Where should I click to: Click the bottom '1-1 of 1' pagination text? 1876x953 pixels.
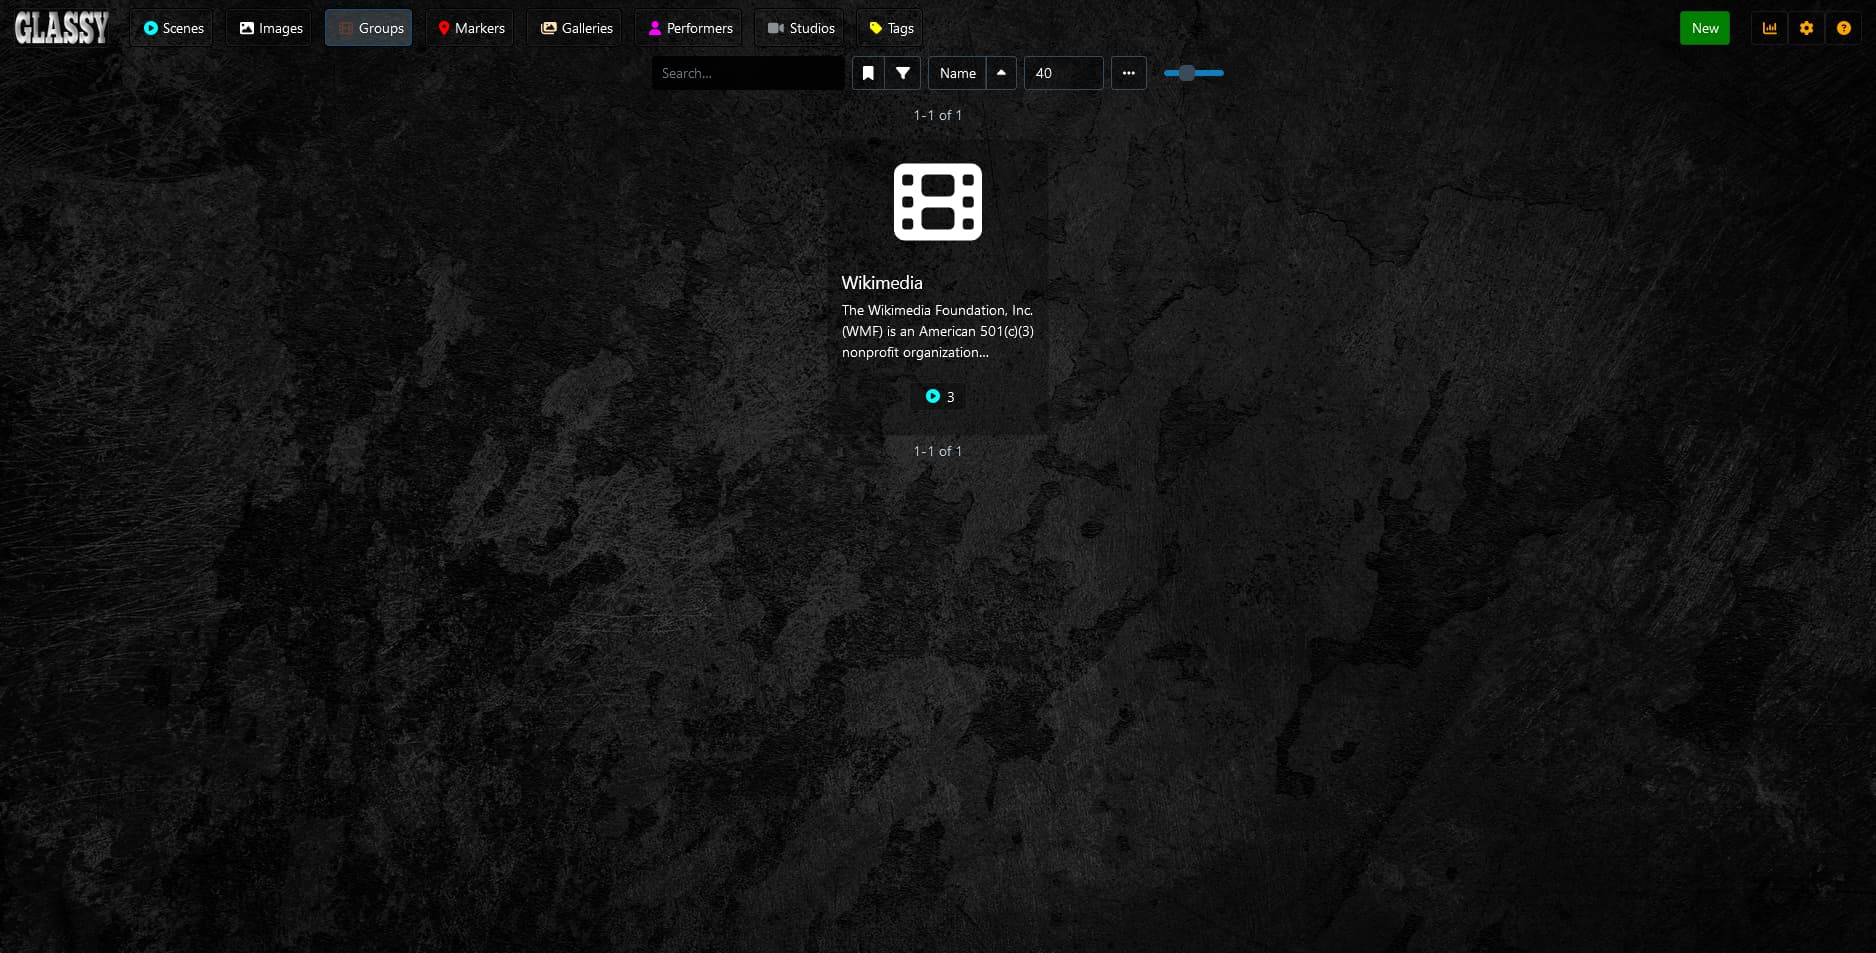click(937, 451)
